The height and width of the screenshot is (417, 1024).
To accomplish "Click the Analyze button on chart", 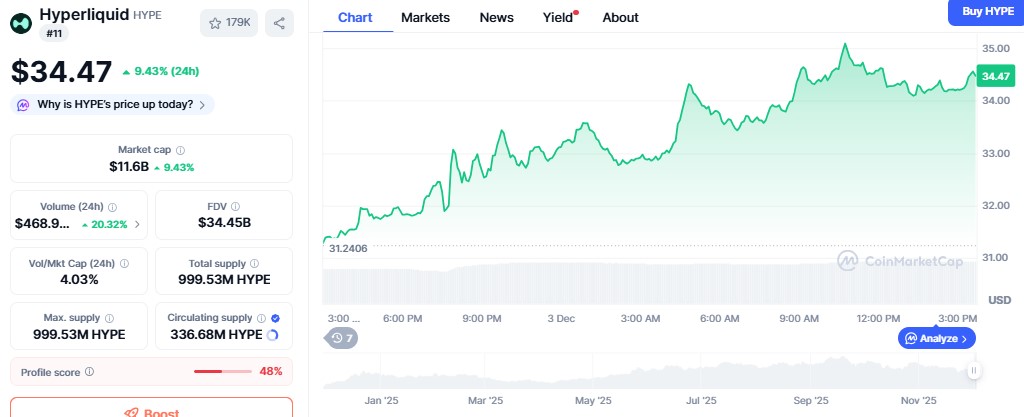I will click(936, 338).
